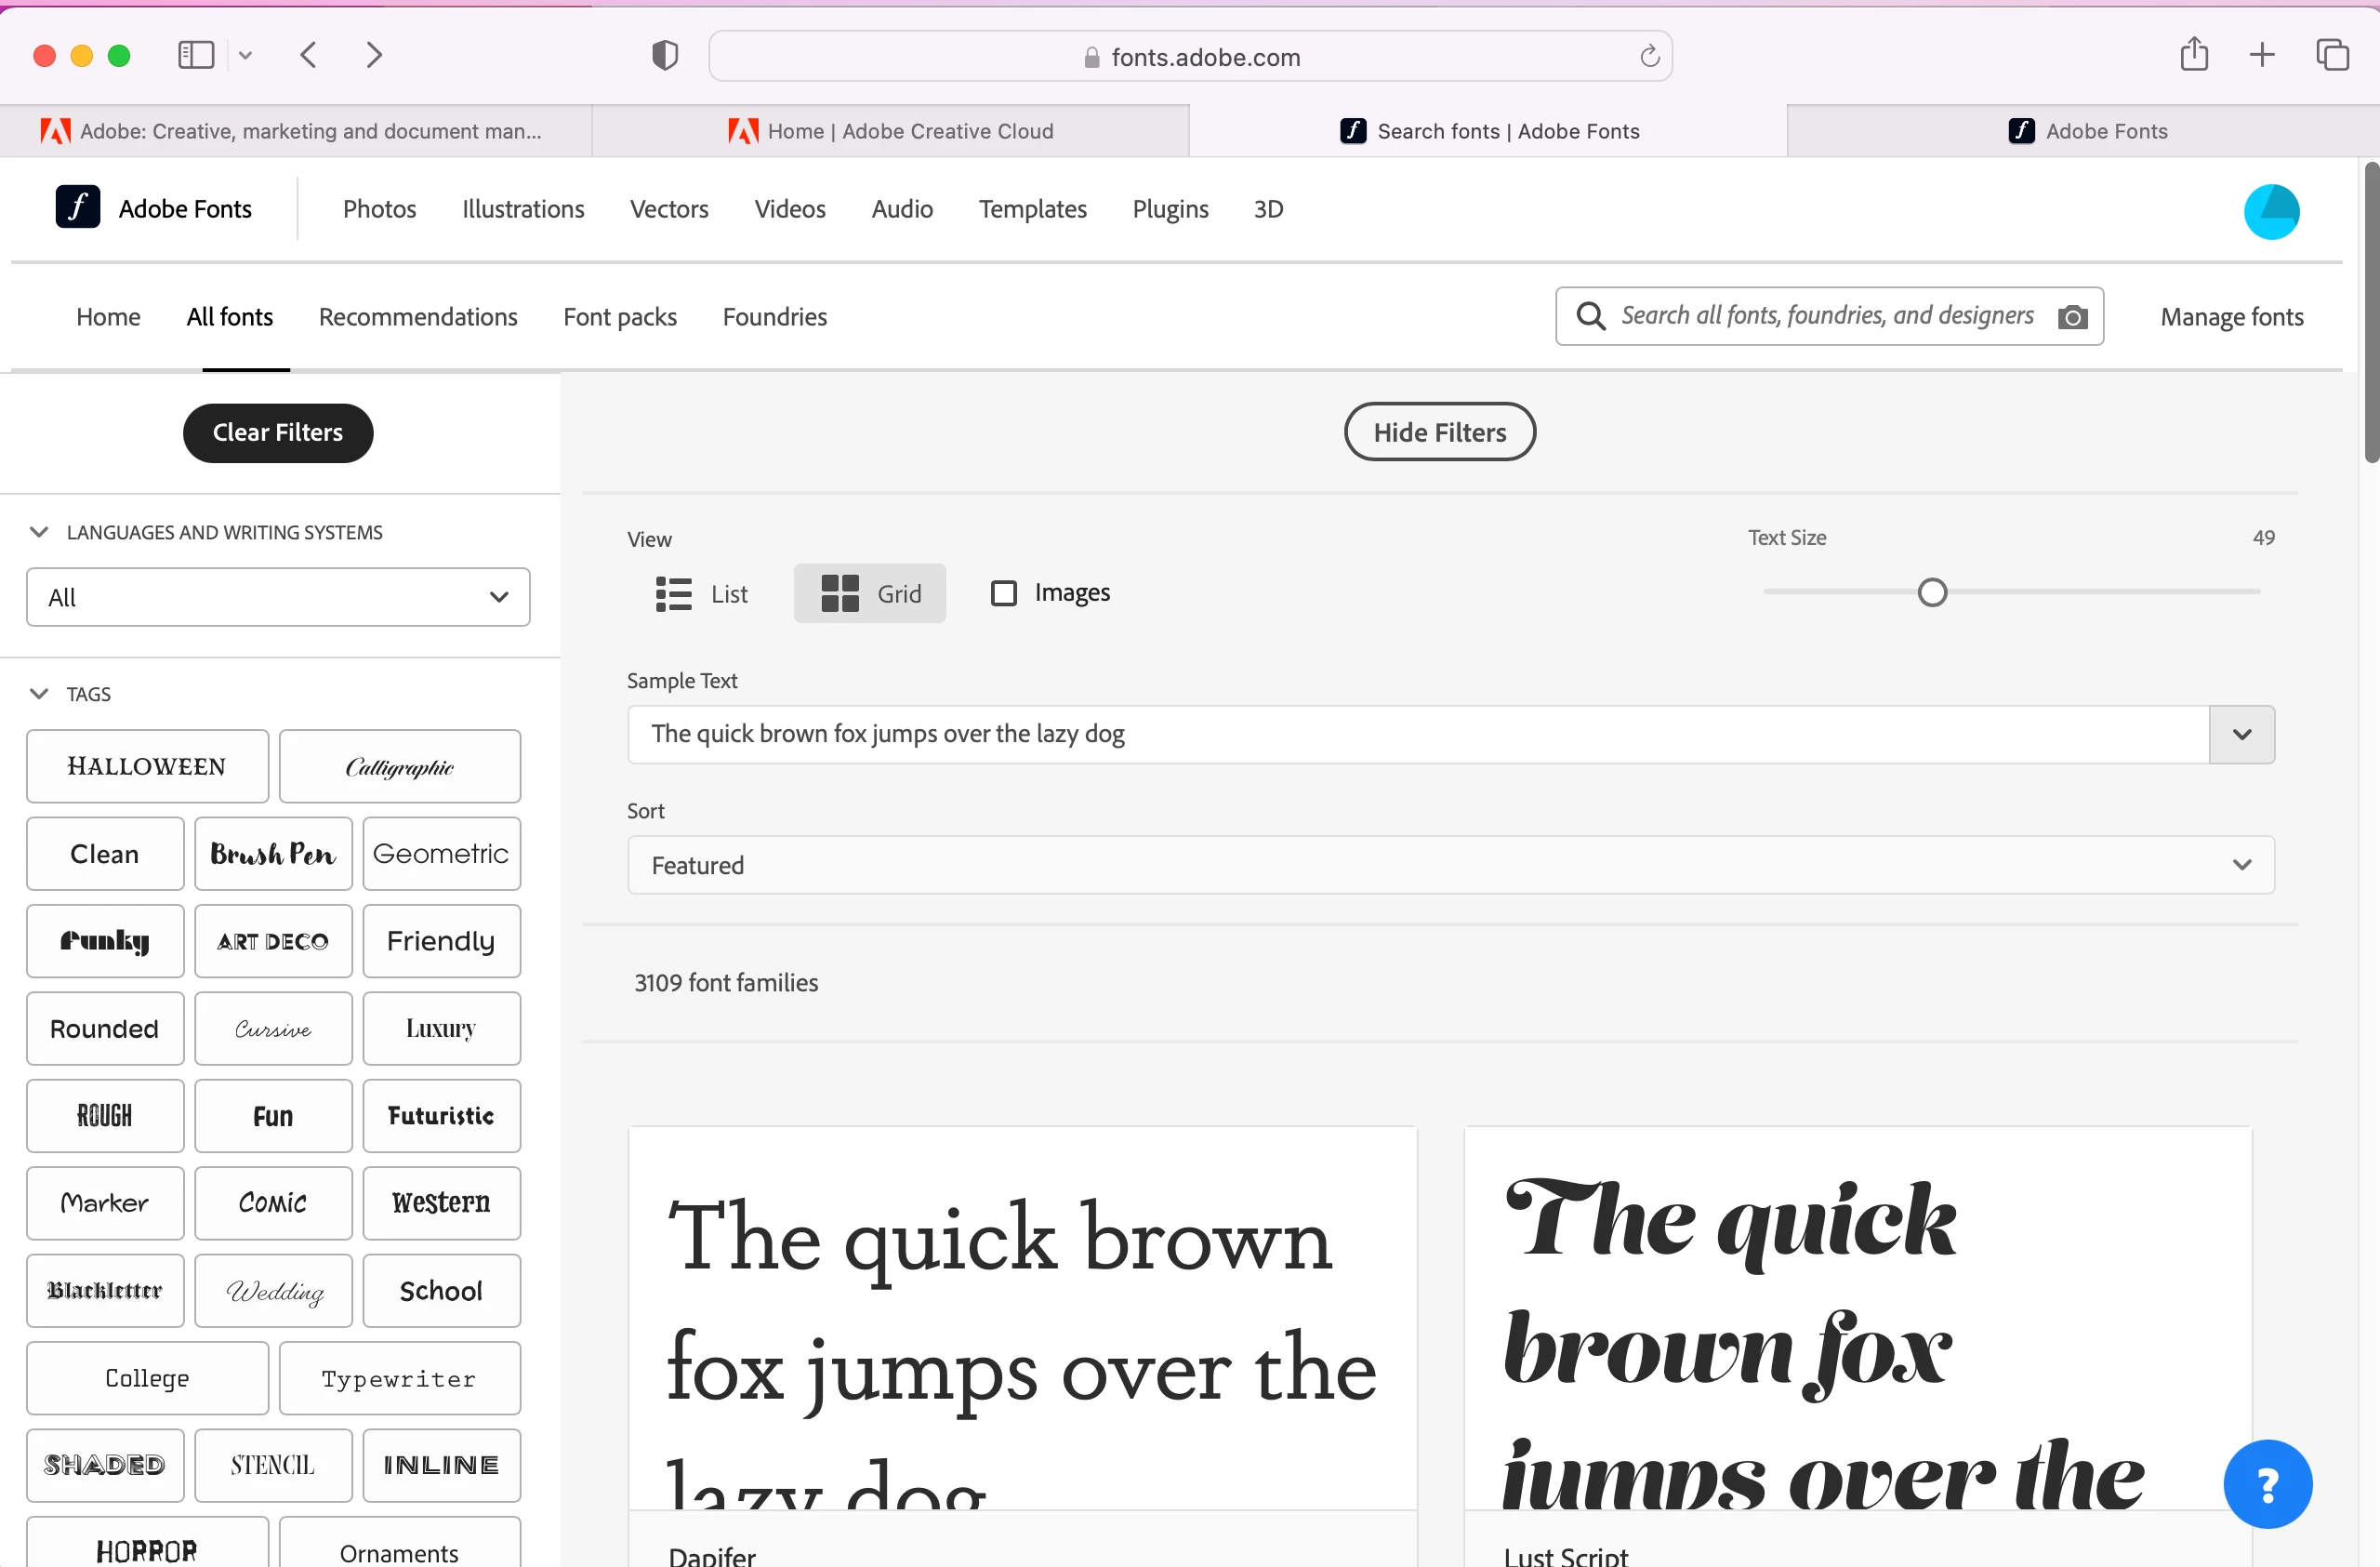Collapse the Tags section chevron

[39, 694]
